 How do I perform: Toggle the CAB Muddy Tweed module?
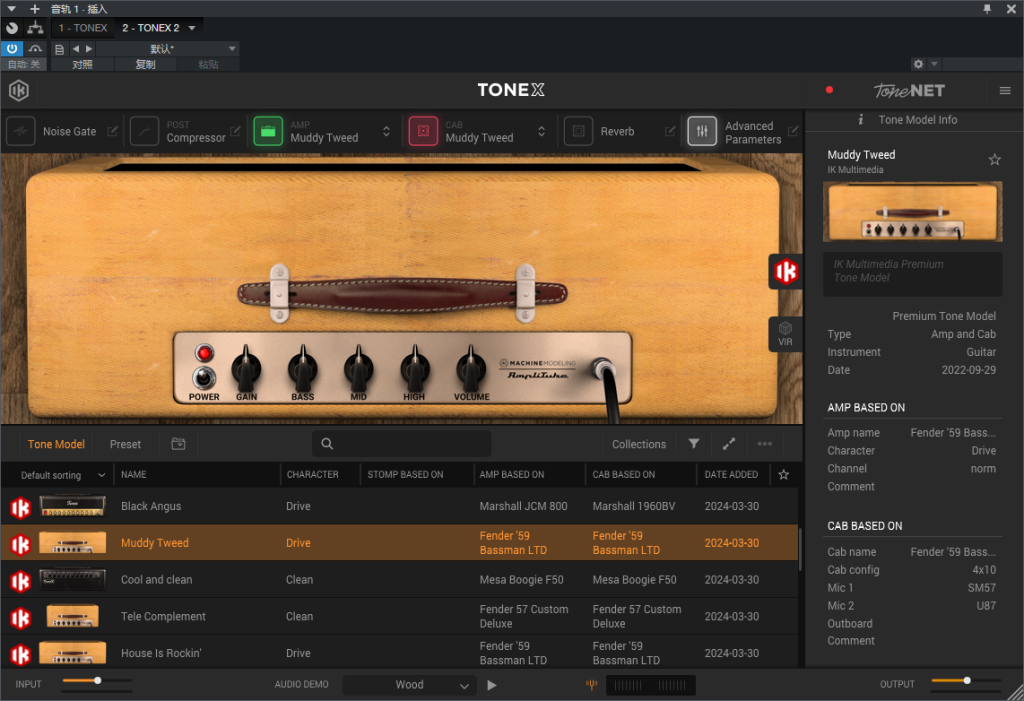pyautogui.click(x=423, y=131)
